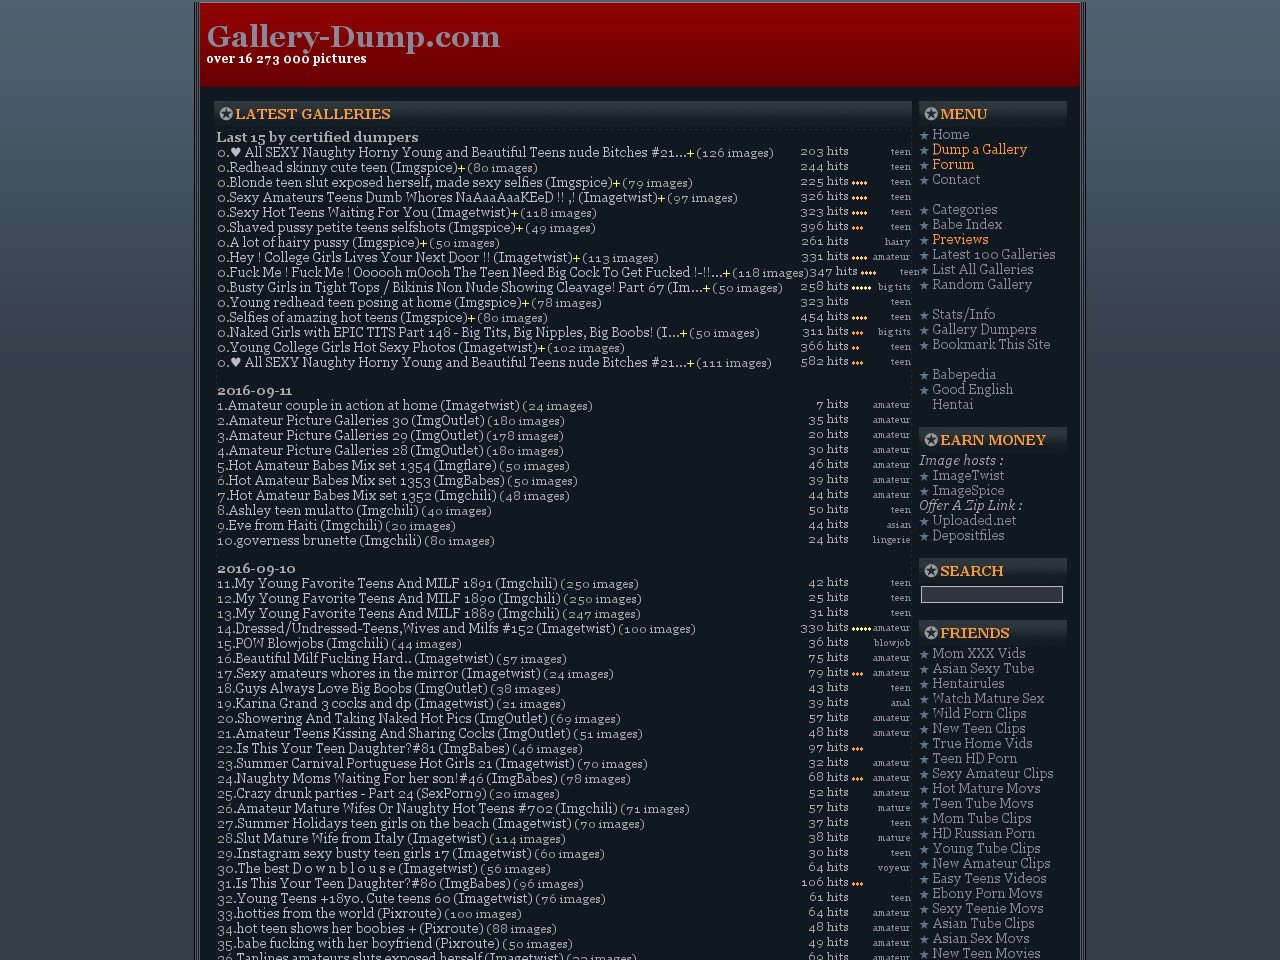Open governess brunette (Imgchili) gallery
The width and height of the screenshot is (1280, 960).
click(328, 541)
